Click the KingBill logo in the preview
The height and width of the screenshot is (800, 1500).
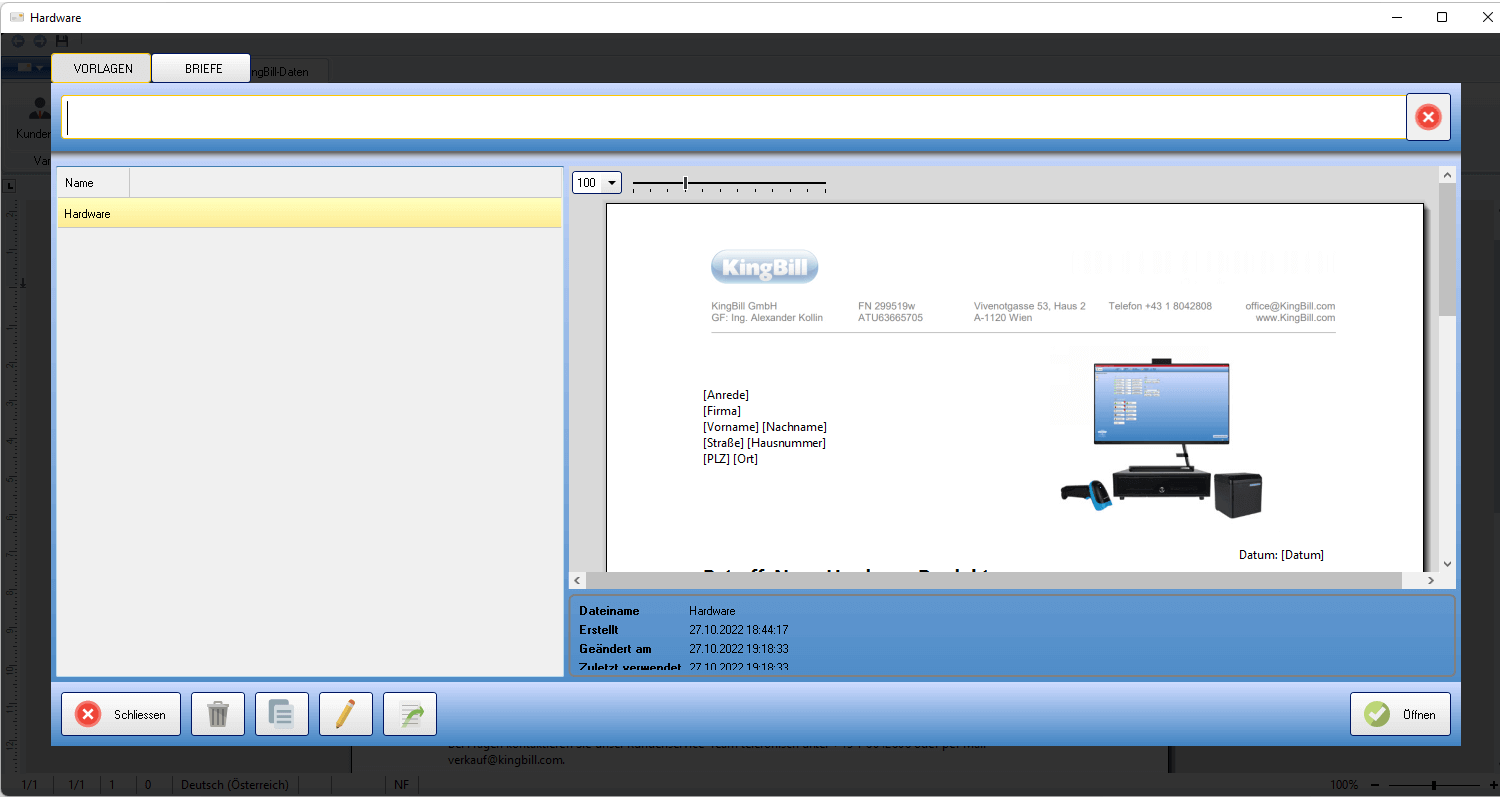[x=765, y=267]
